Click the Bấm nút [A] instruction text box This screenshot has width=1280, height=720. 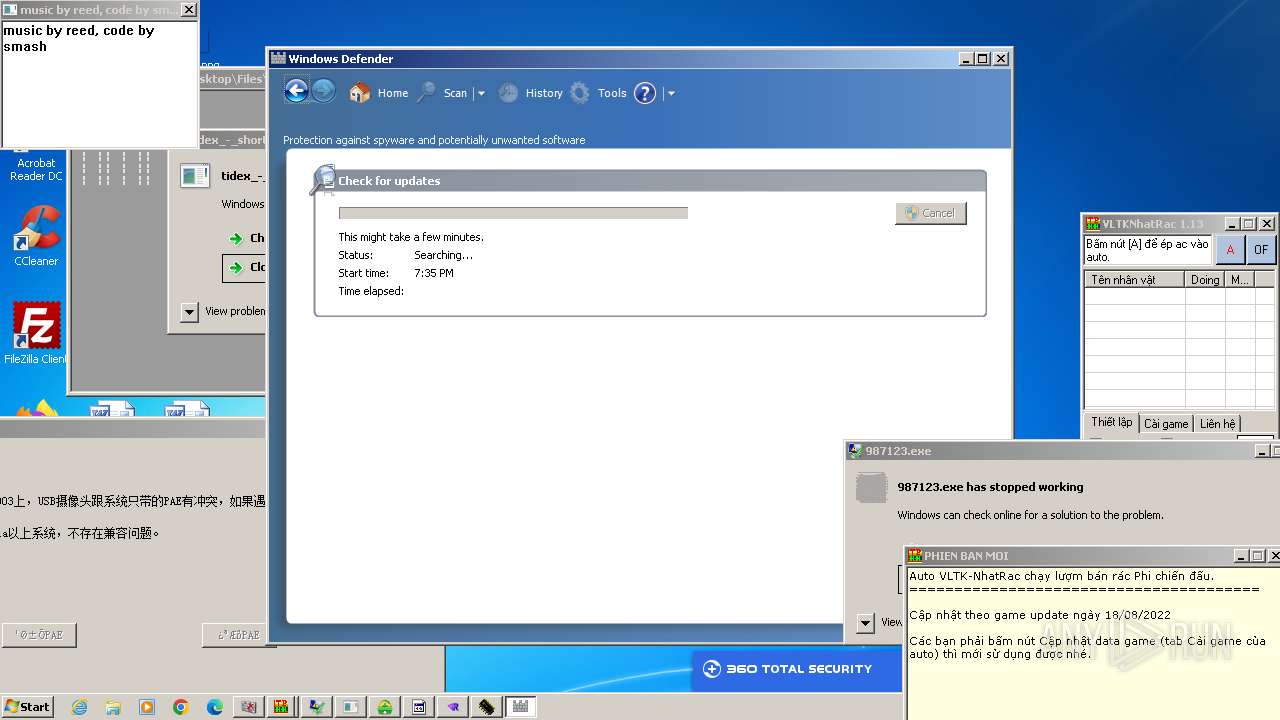coord(1148,250)
